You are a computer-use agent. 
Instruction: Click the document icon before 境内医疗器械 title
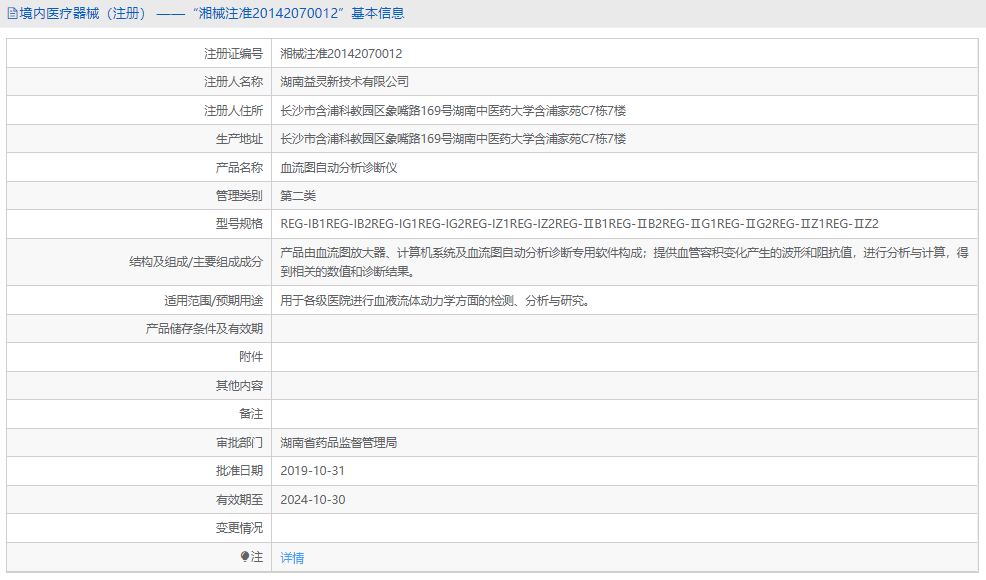12,13
